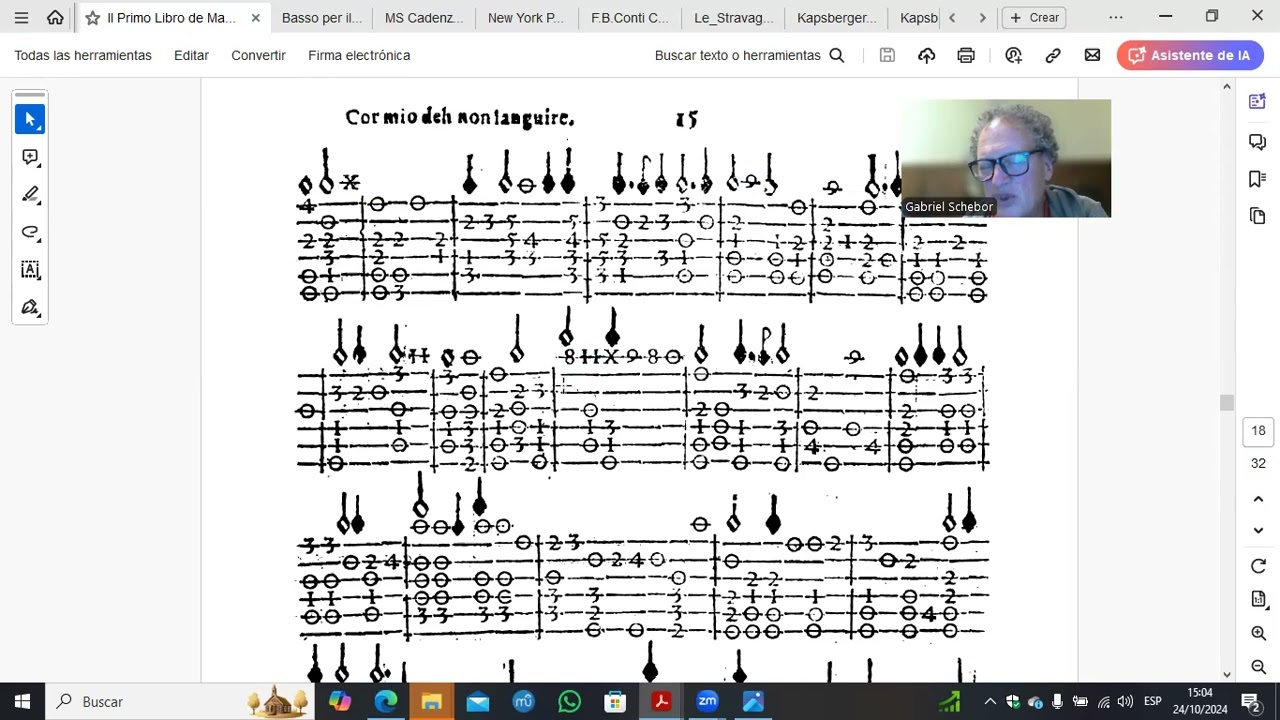Viewport: 1280px width, 720px height.
Task: Copy a link to the file
Action: point(1053,55)
